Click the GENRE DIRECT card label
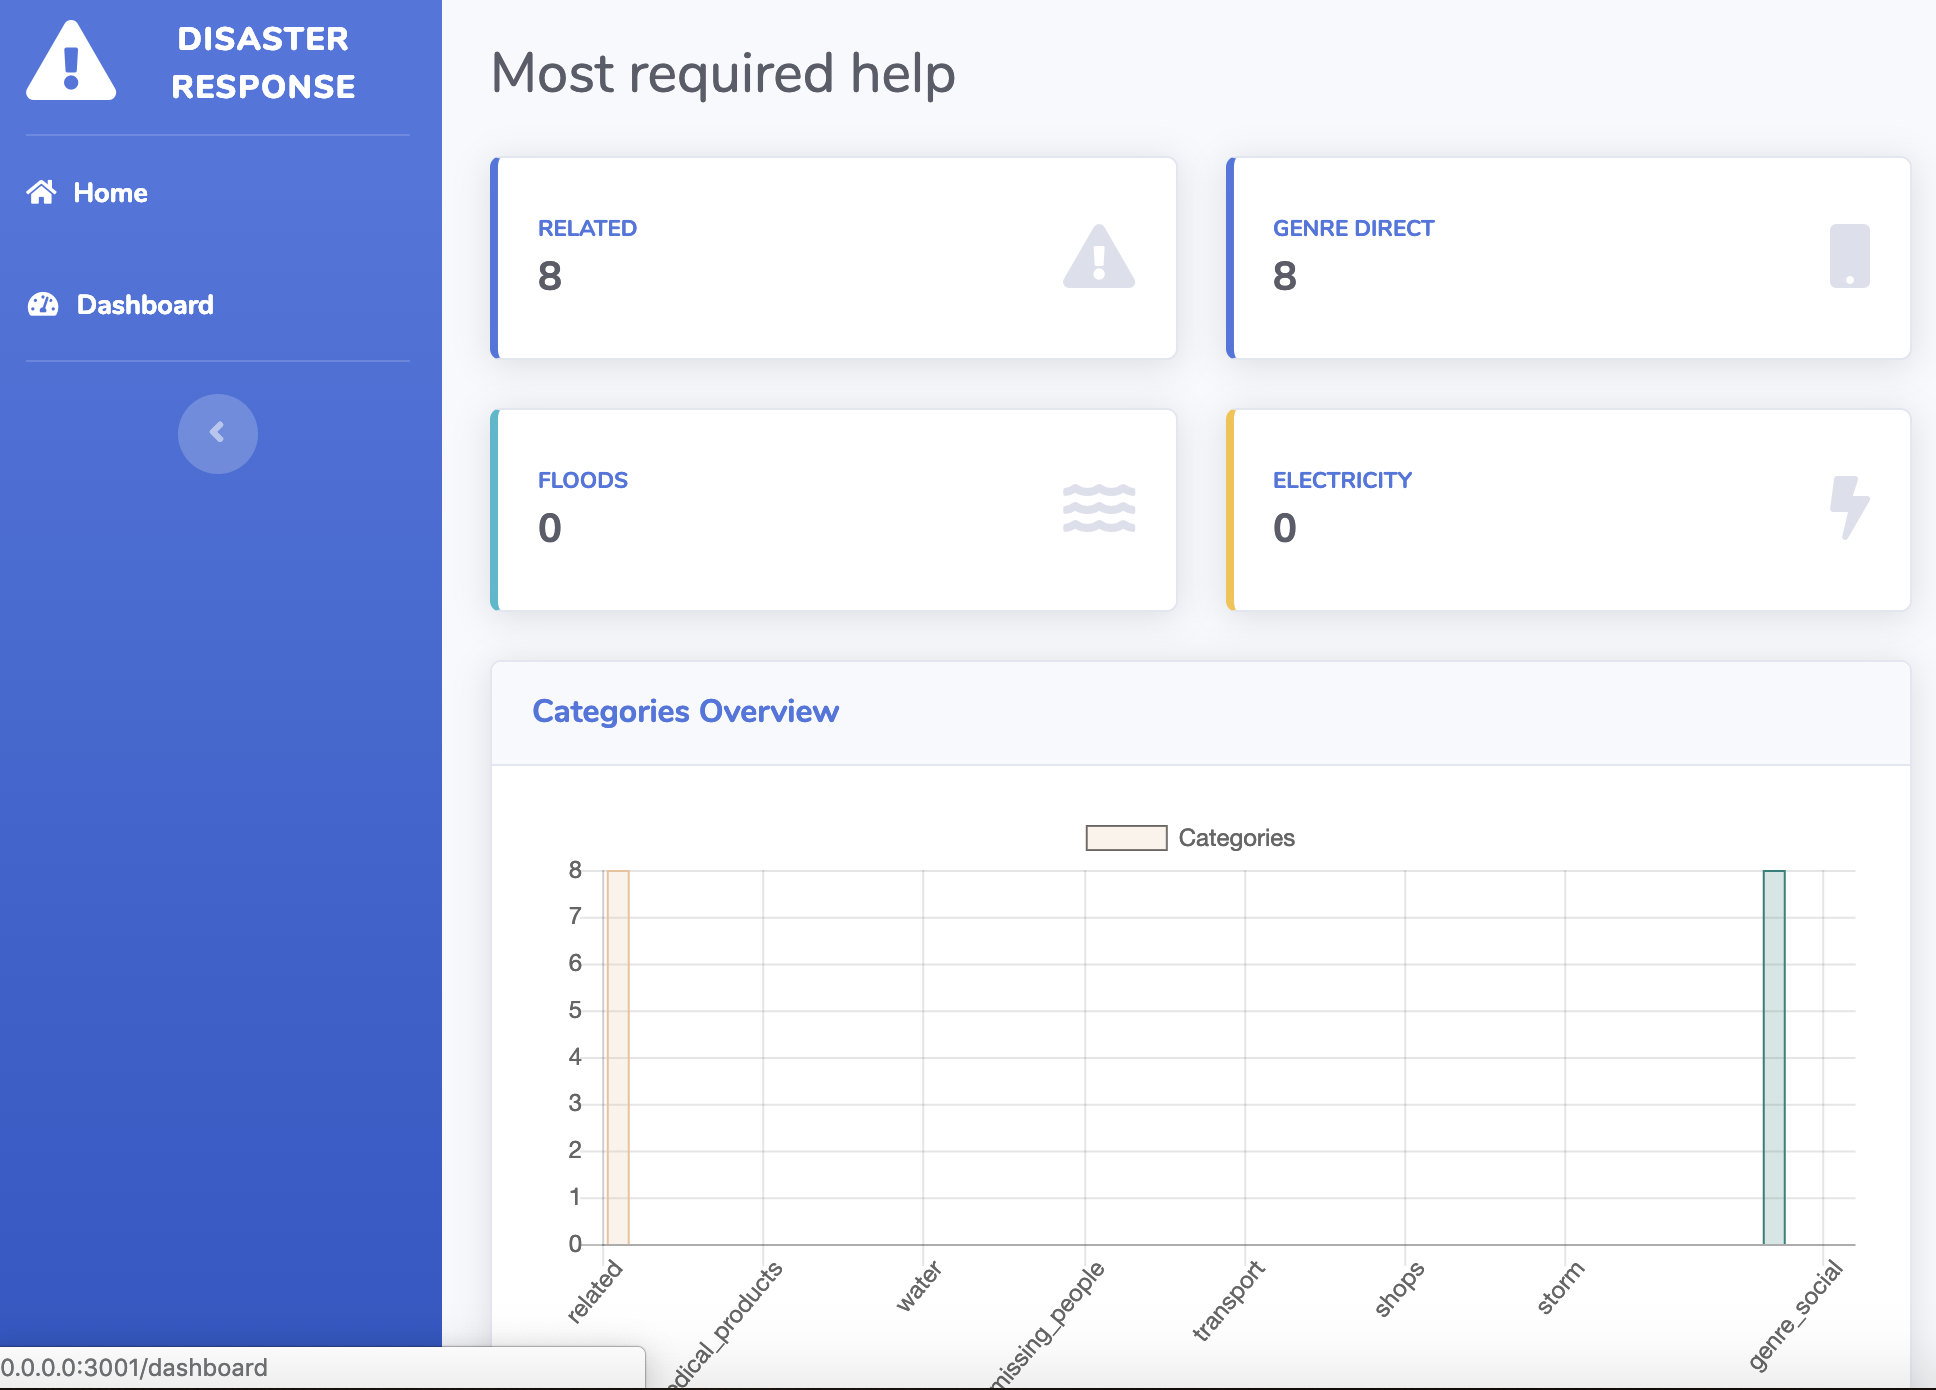 pos(1353,228)
